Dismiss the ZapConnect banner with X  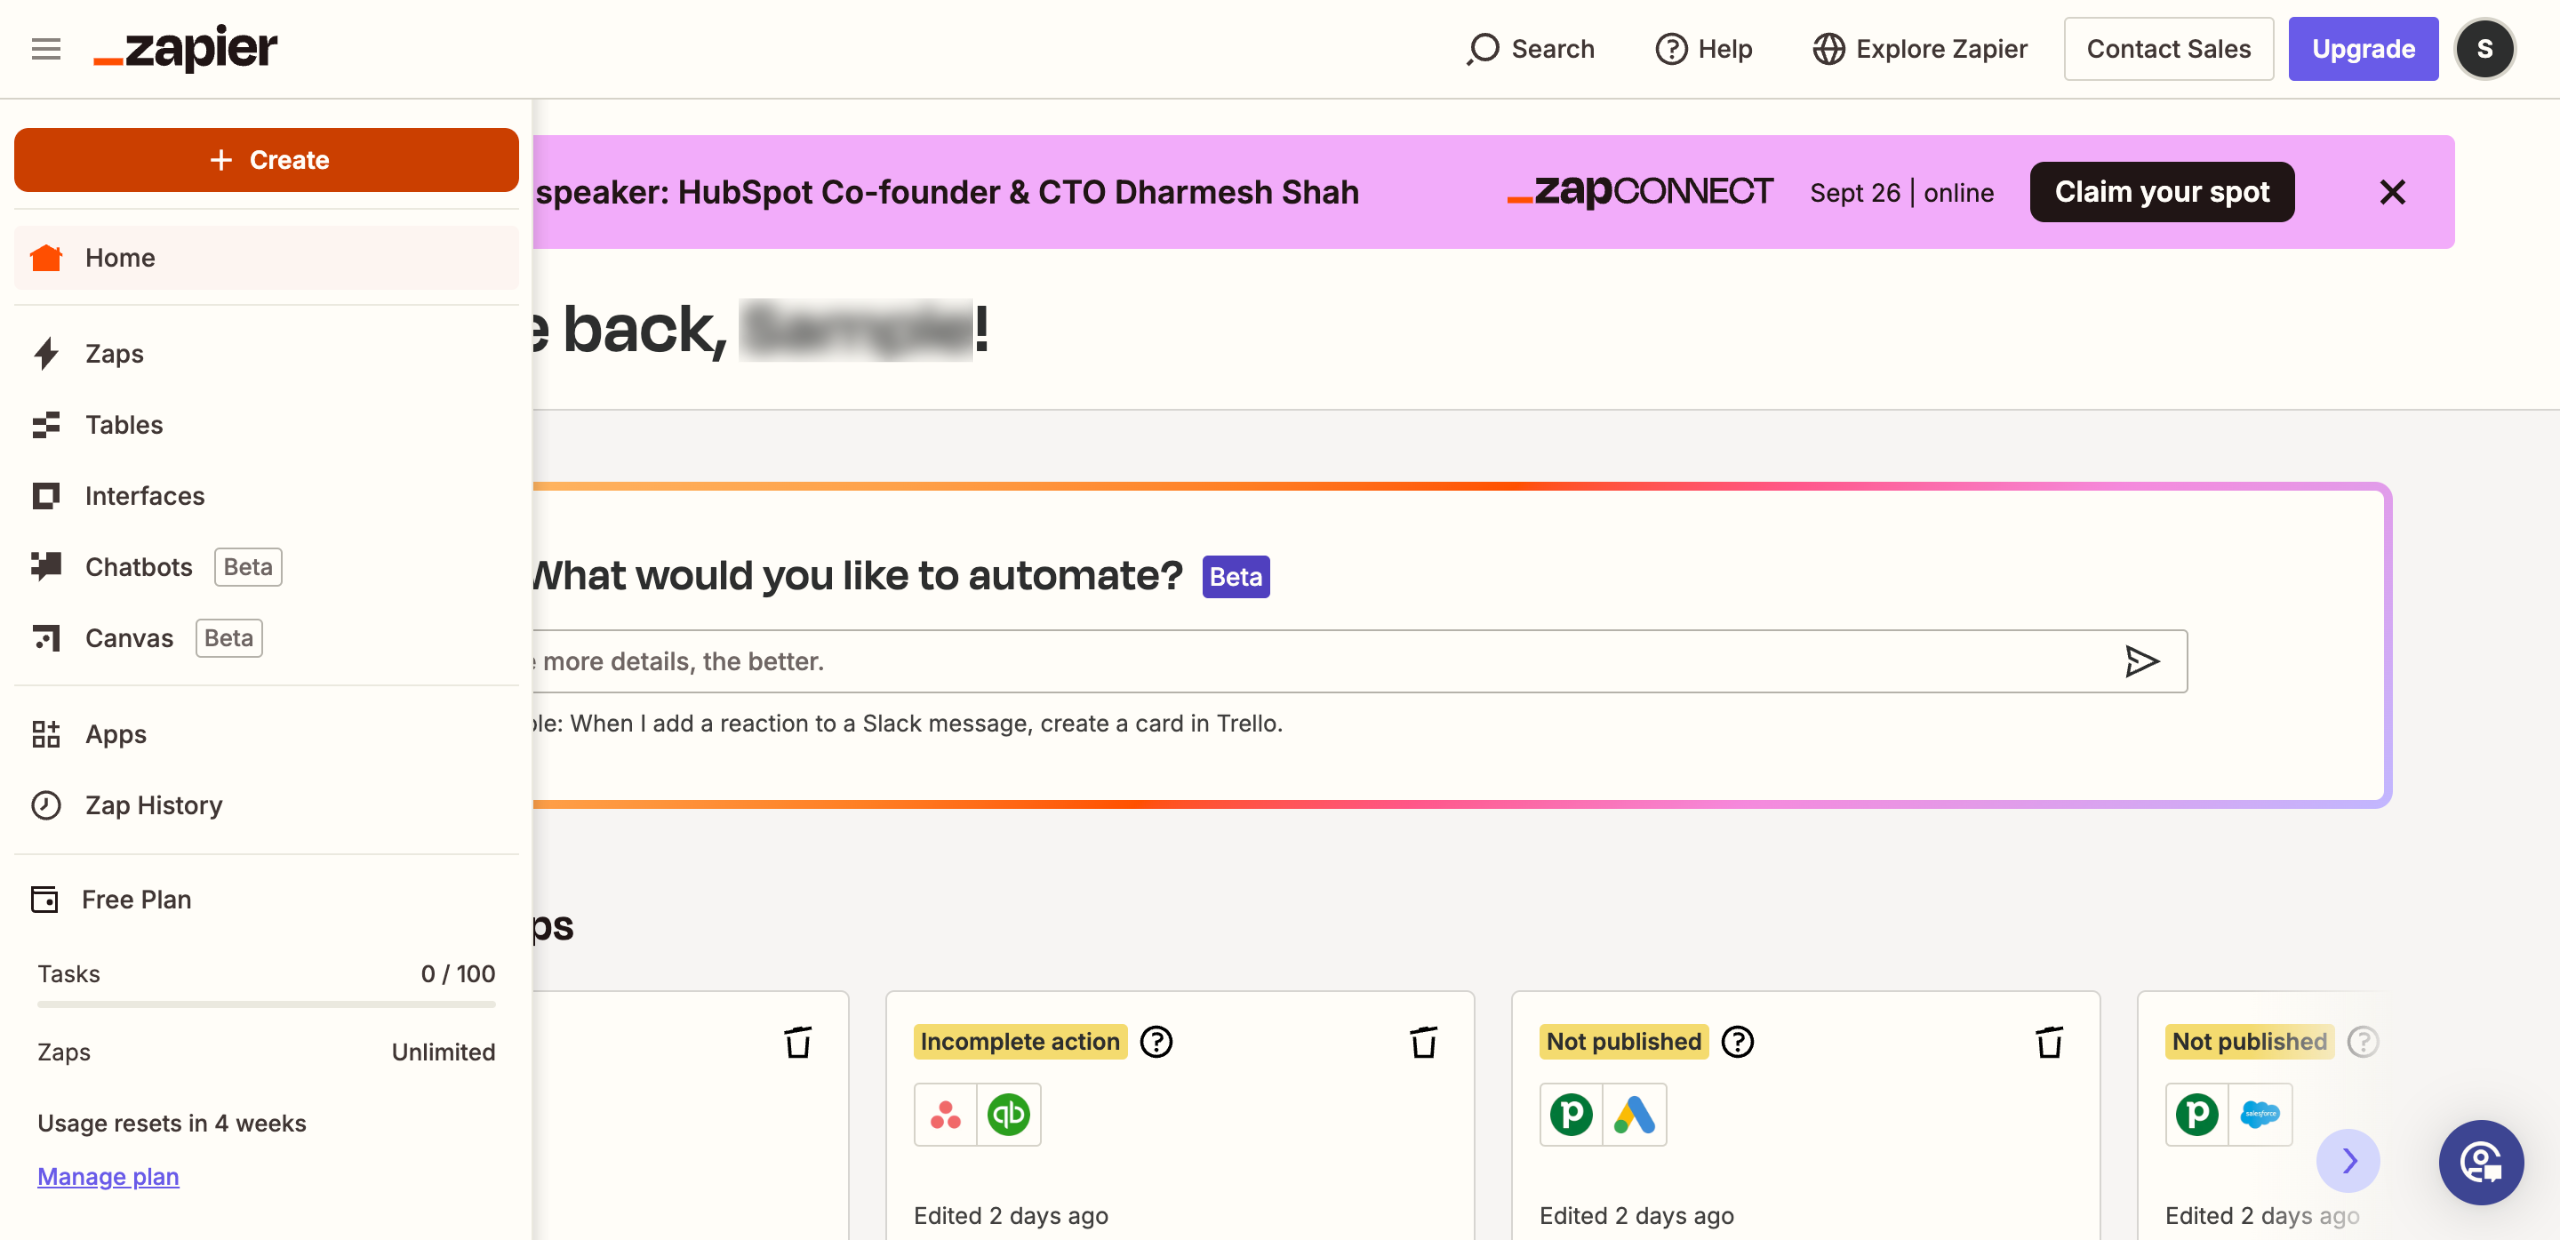tap(2392, 192)
